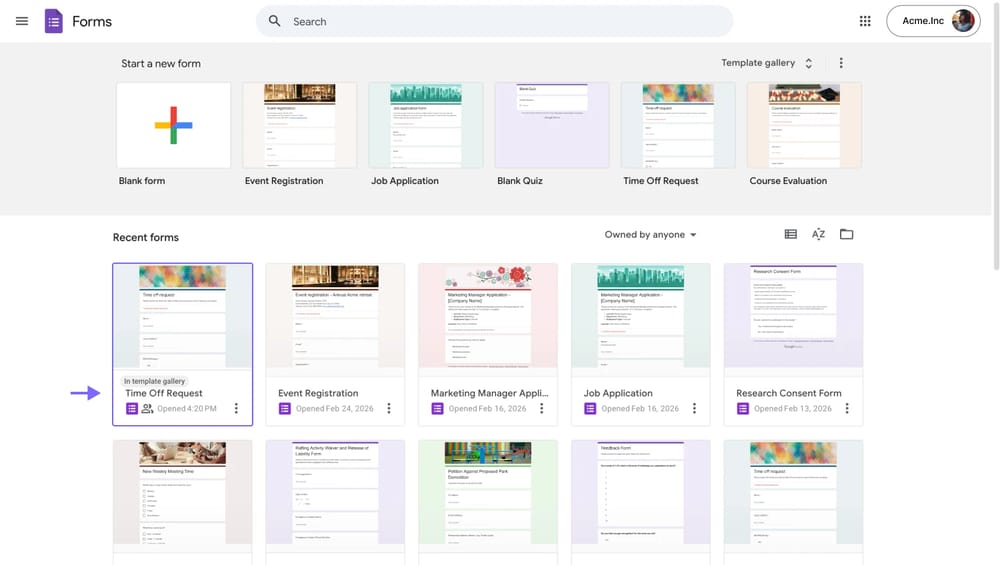This screenshot has height=565, width=1000.
Task: Click the Marketing Manager Appli... title
Action: coord(489,393)
